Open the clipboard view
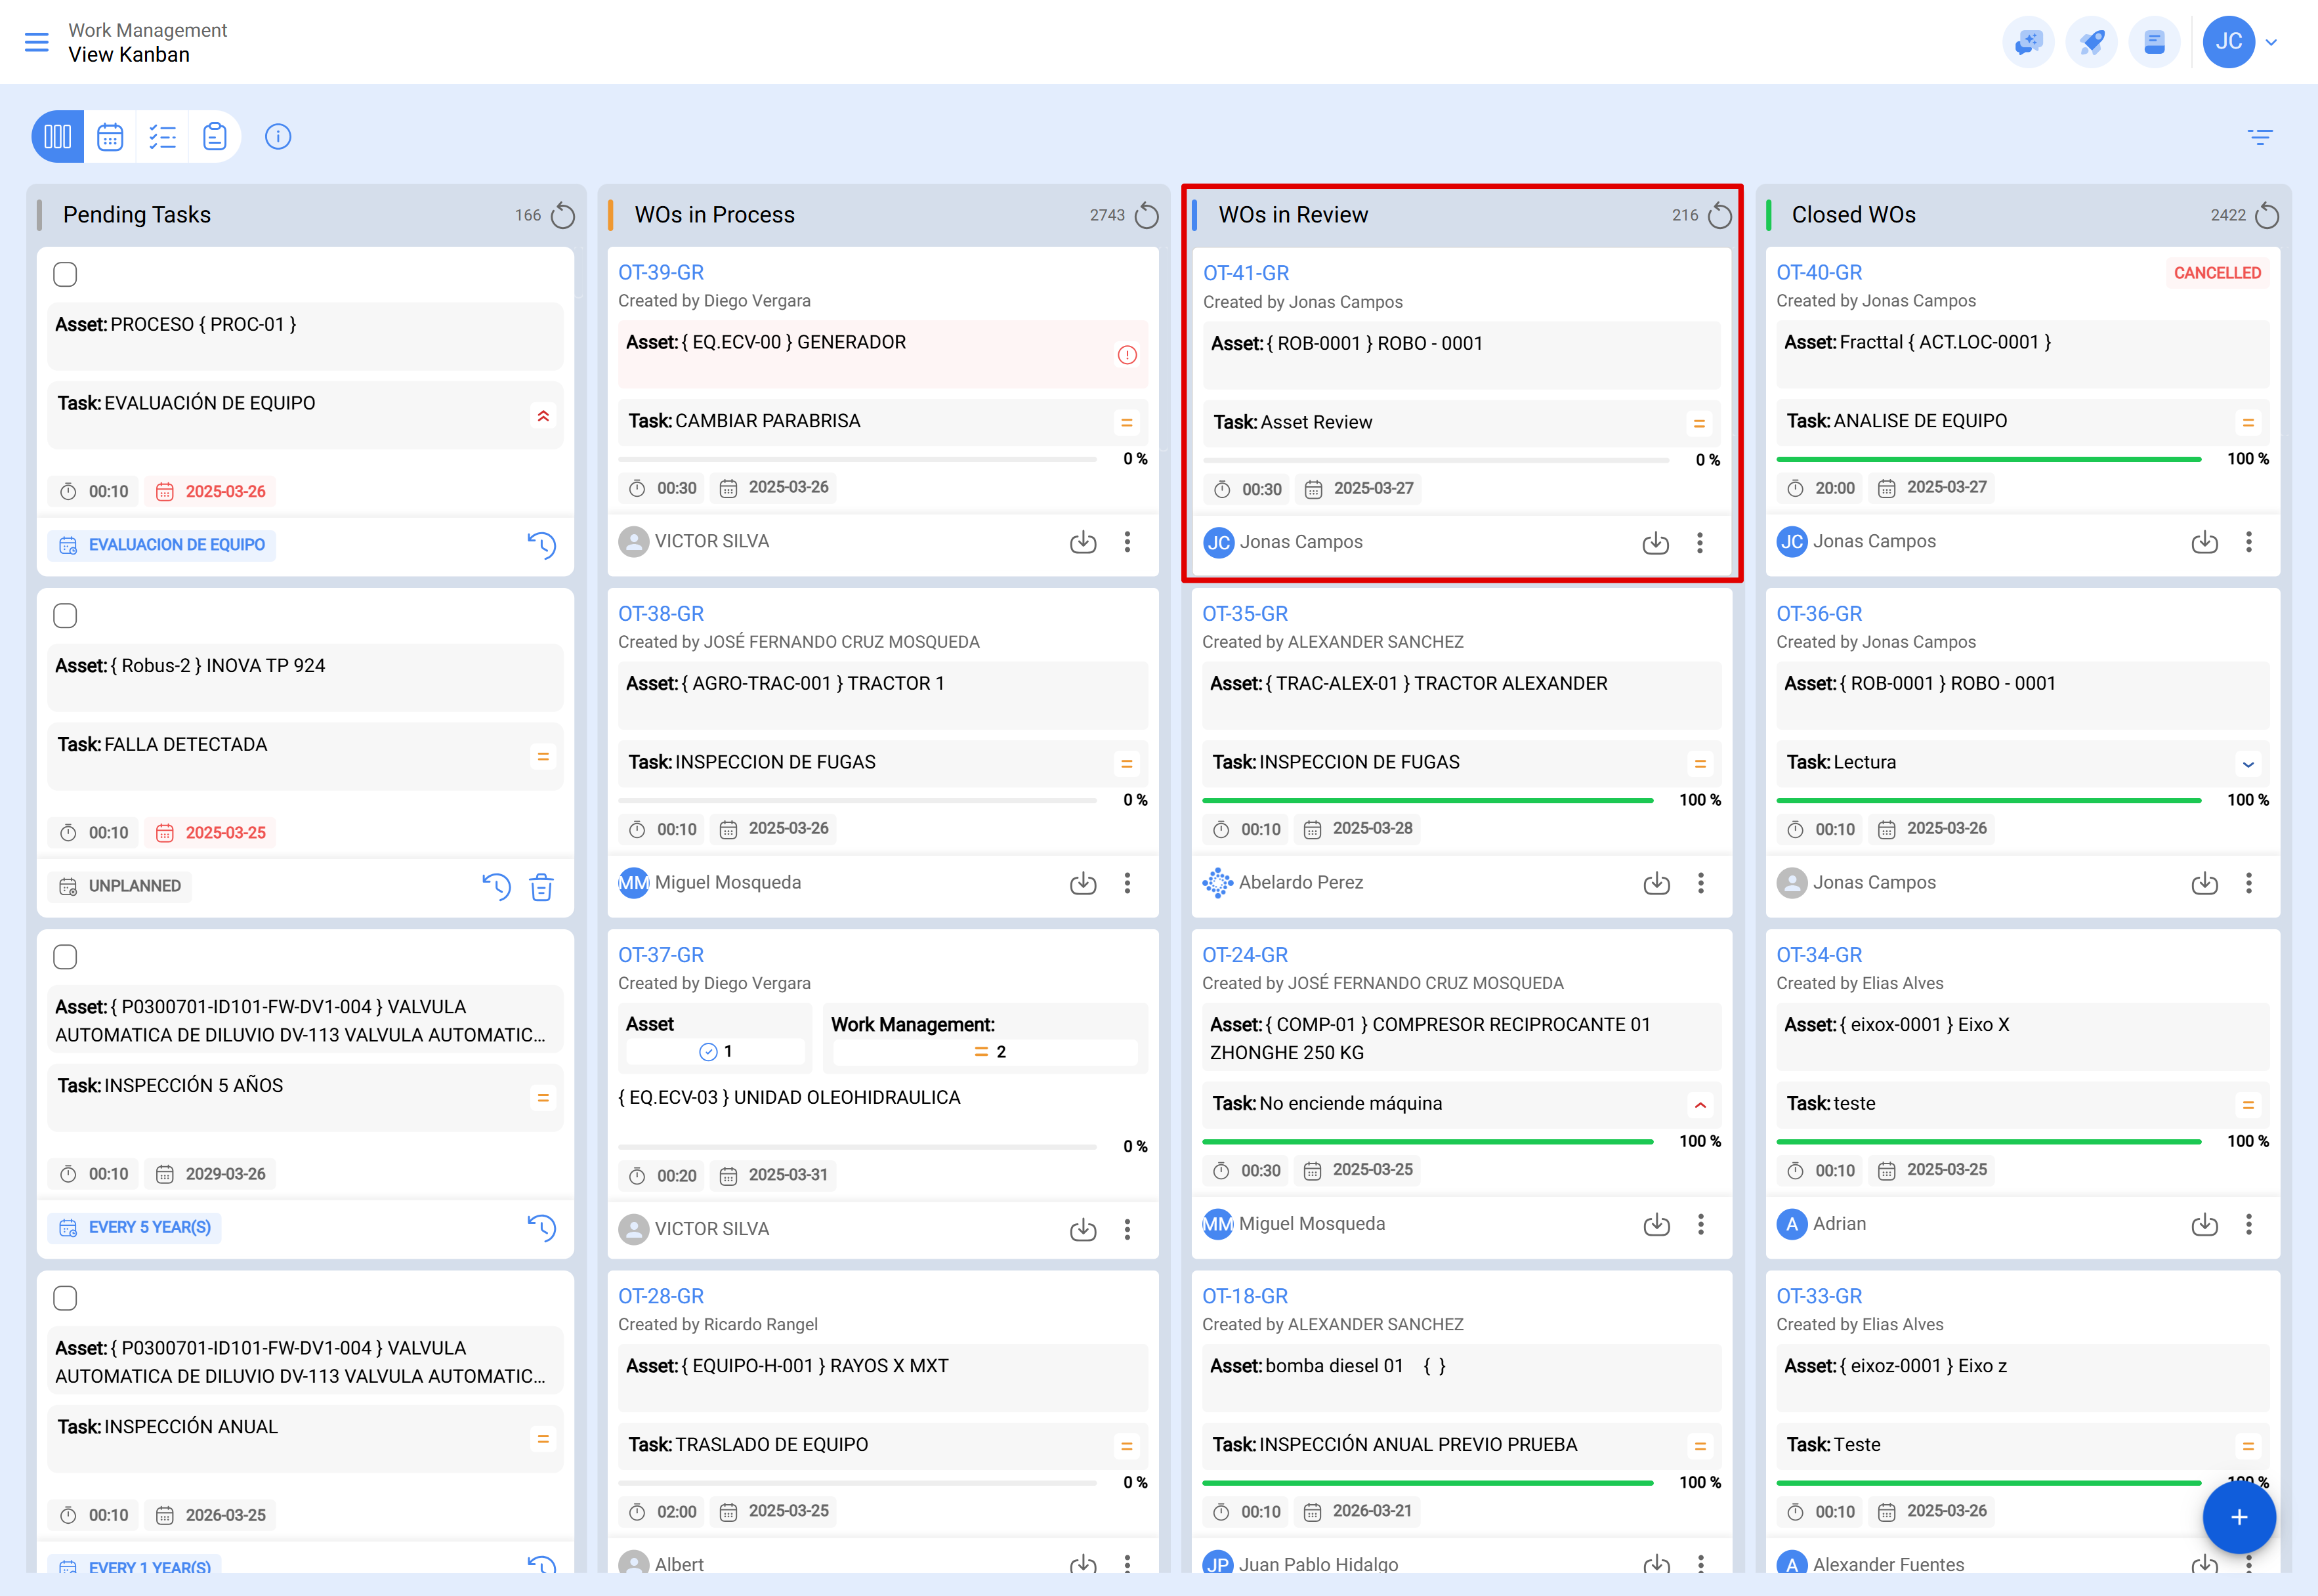 click(x=215, y=136)
